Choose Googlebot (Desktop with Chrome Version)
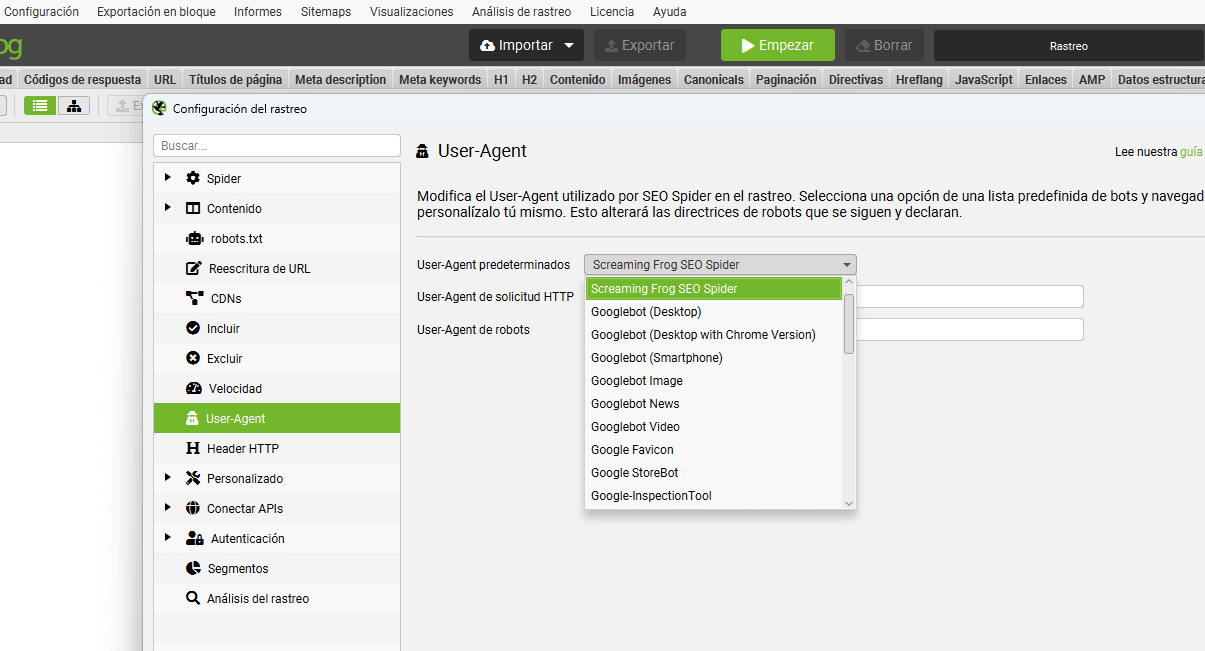 (714, 335)
